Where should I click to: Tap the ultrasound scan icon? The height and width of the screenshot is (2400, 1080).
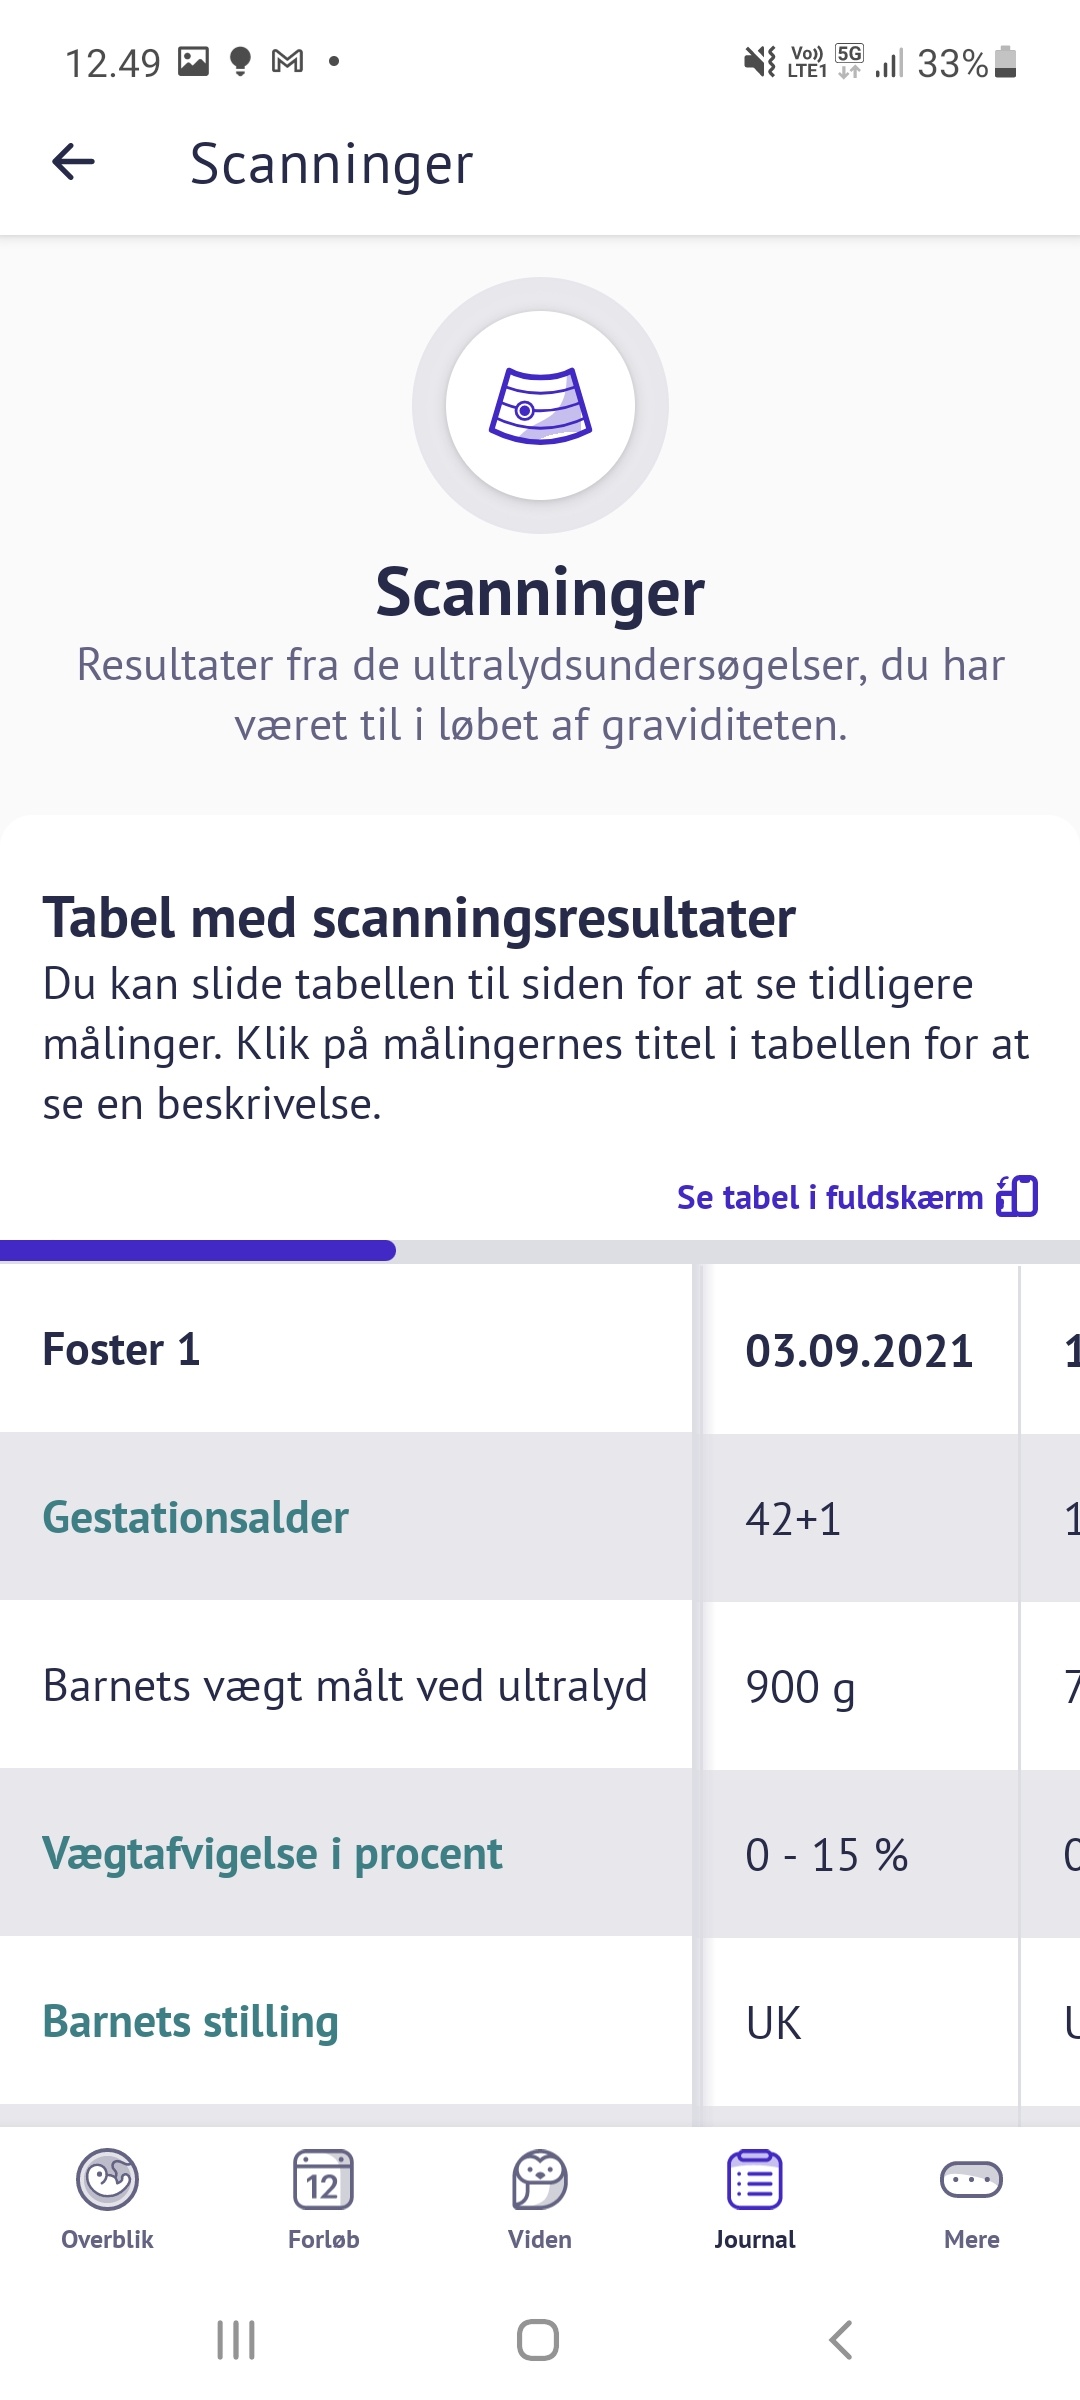click(540, 406)
